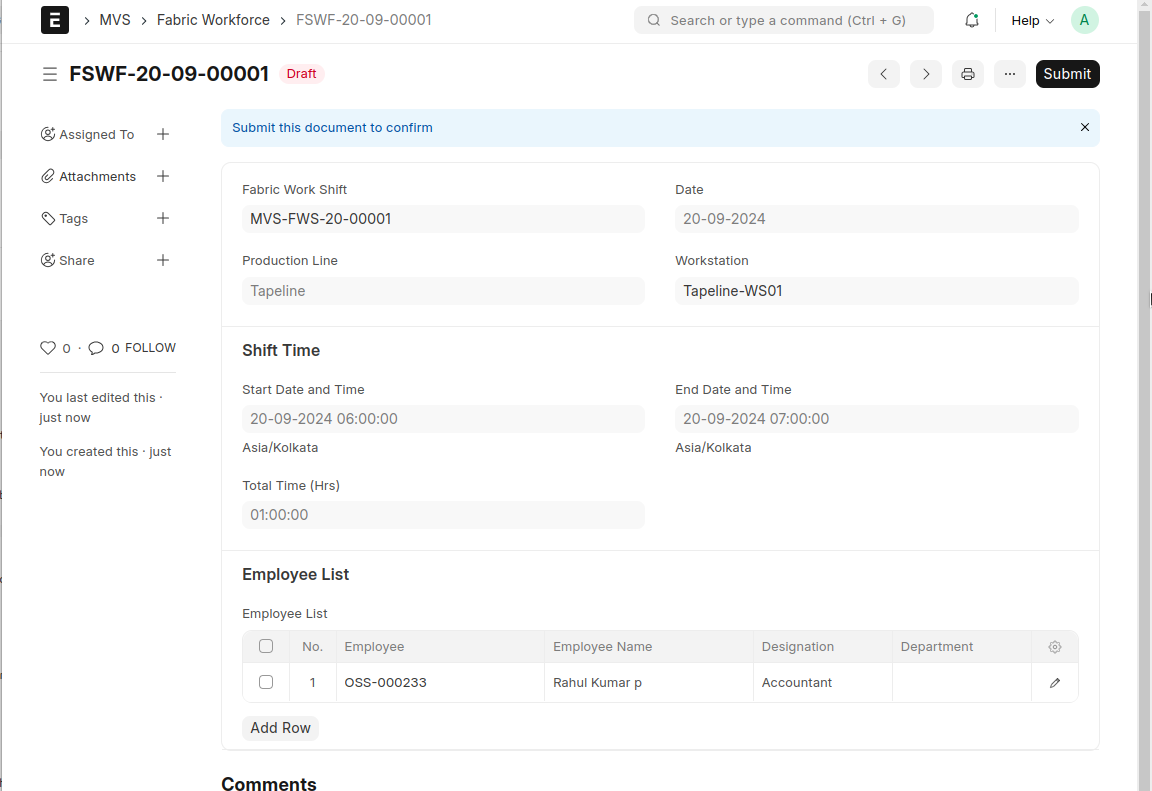Toggle the sidebar hamburger icon
The height and width of the screenshot is (791, 1152).
tap(50, 74)
